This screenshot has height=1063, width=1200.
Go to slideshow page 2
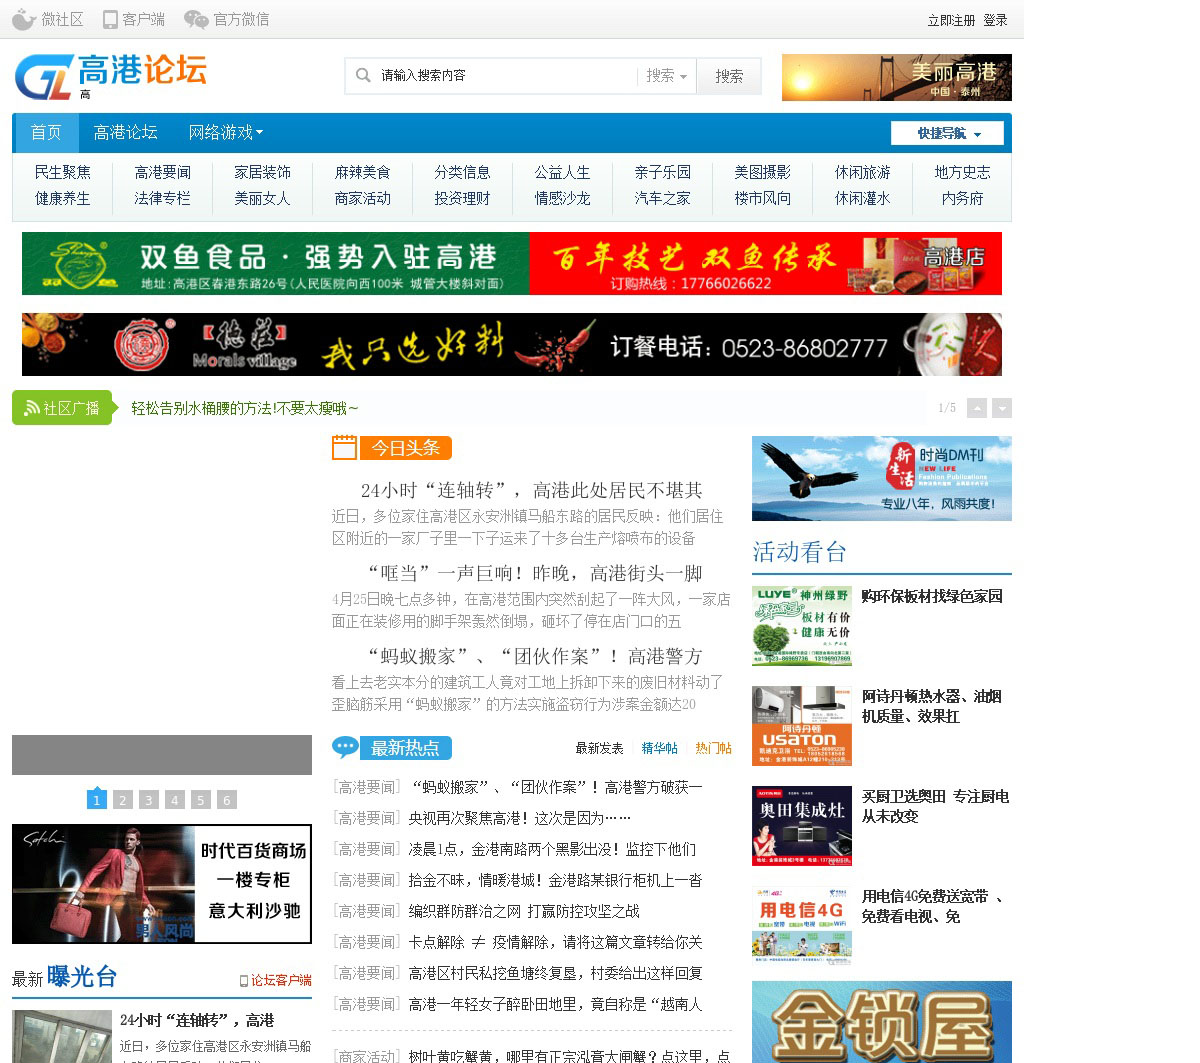pos(123,799)
